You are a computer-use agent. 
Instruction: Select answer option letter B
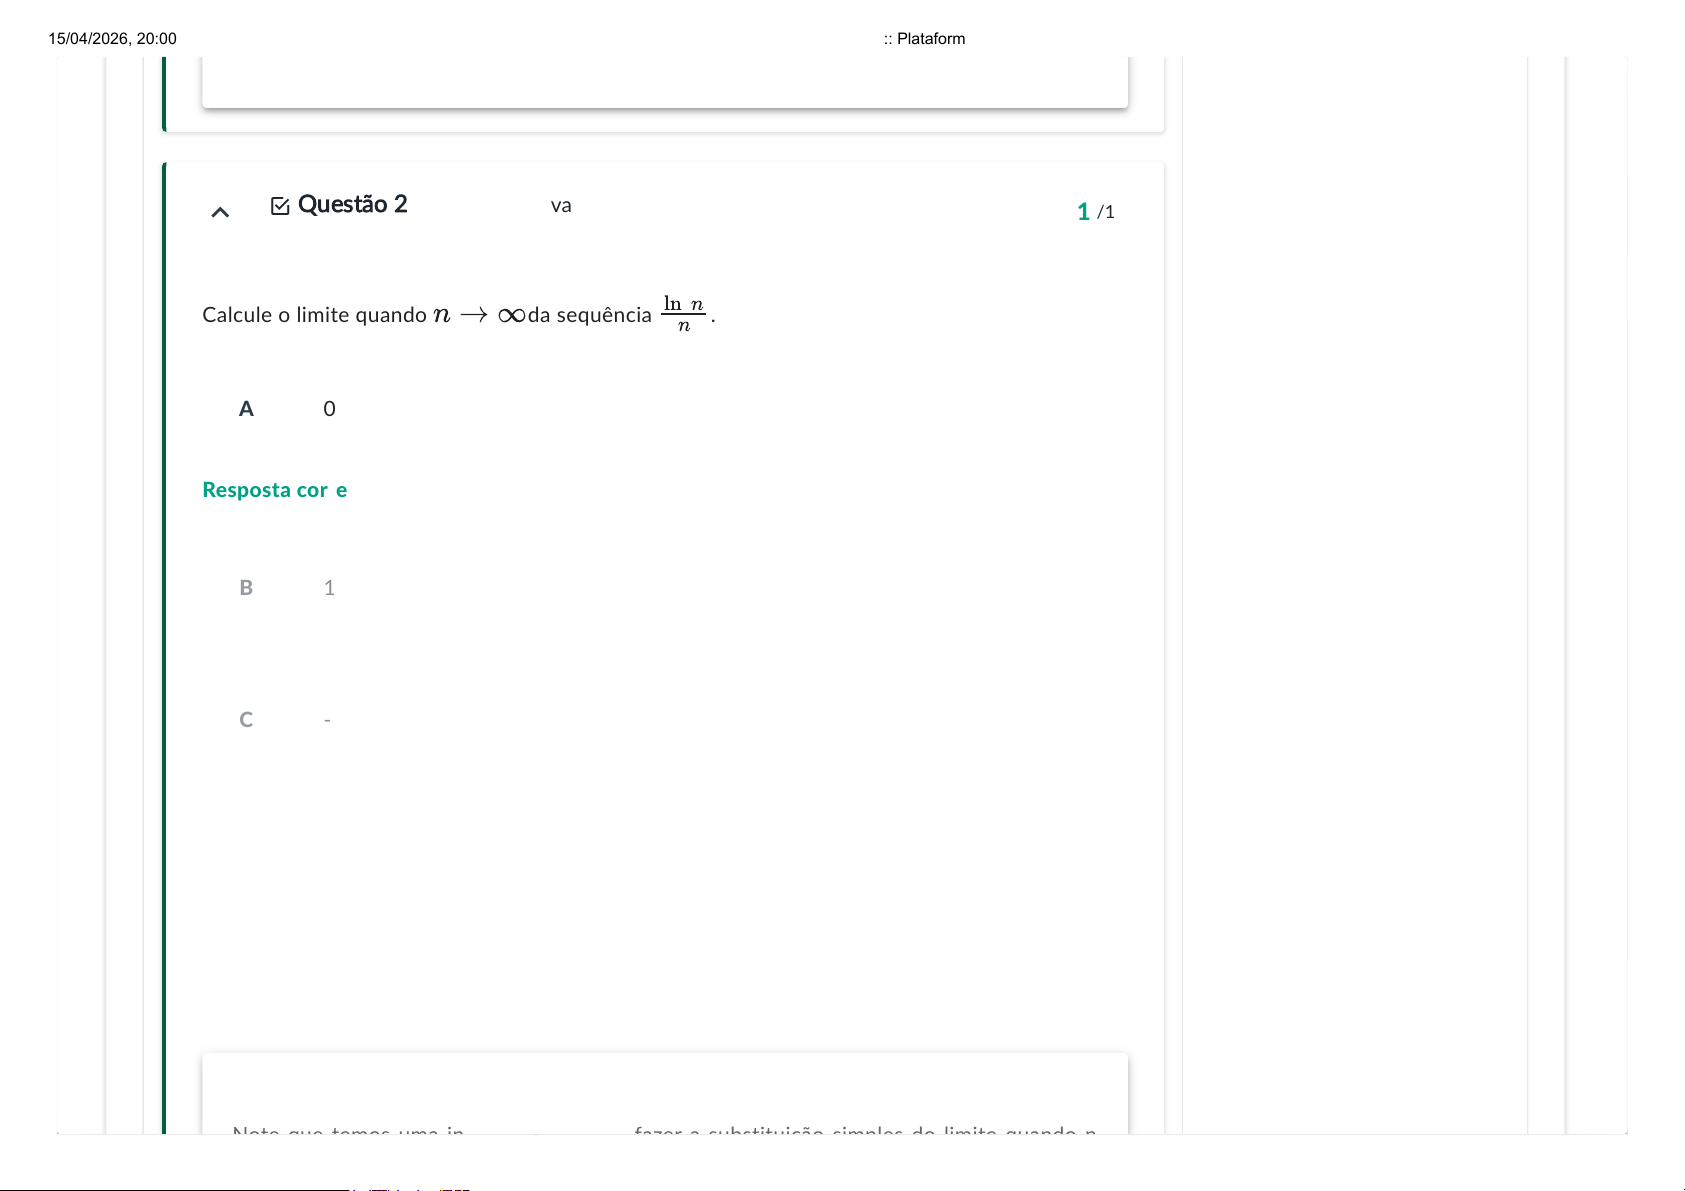coord(246,588)
